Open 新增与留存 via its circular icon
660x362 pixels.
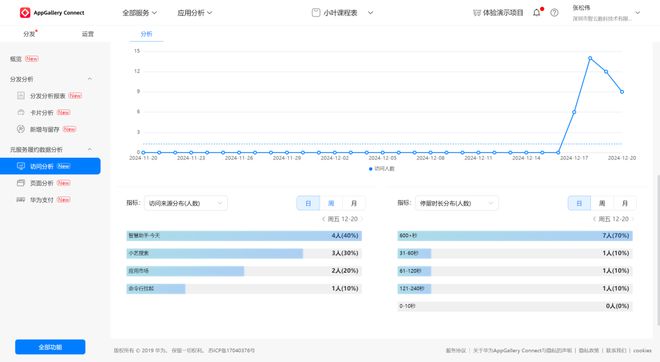pos(21,129)
